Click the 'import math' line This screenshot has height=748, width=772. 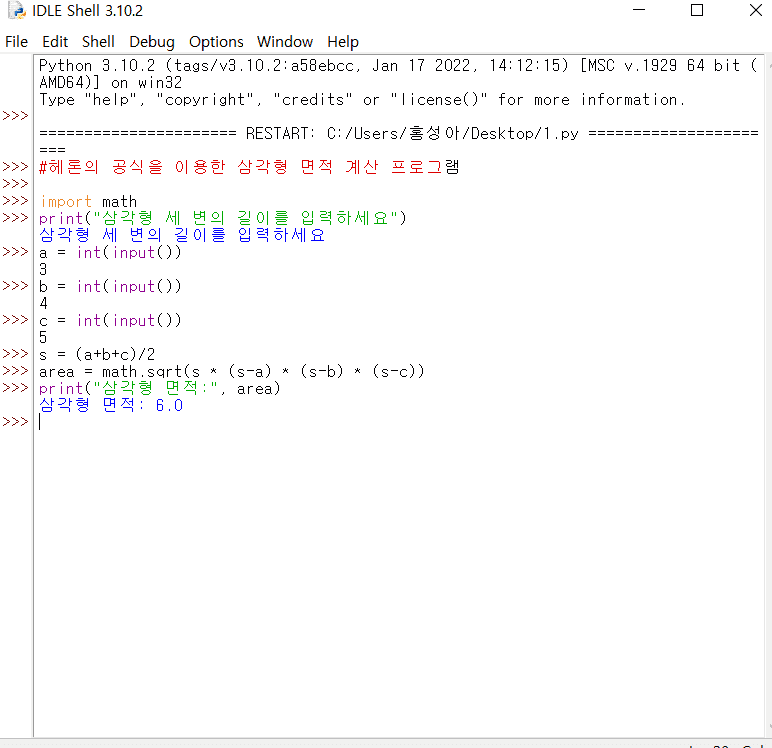coord(88,201)
